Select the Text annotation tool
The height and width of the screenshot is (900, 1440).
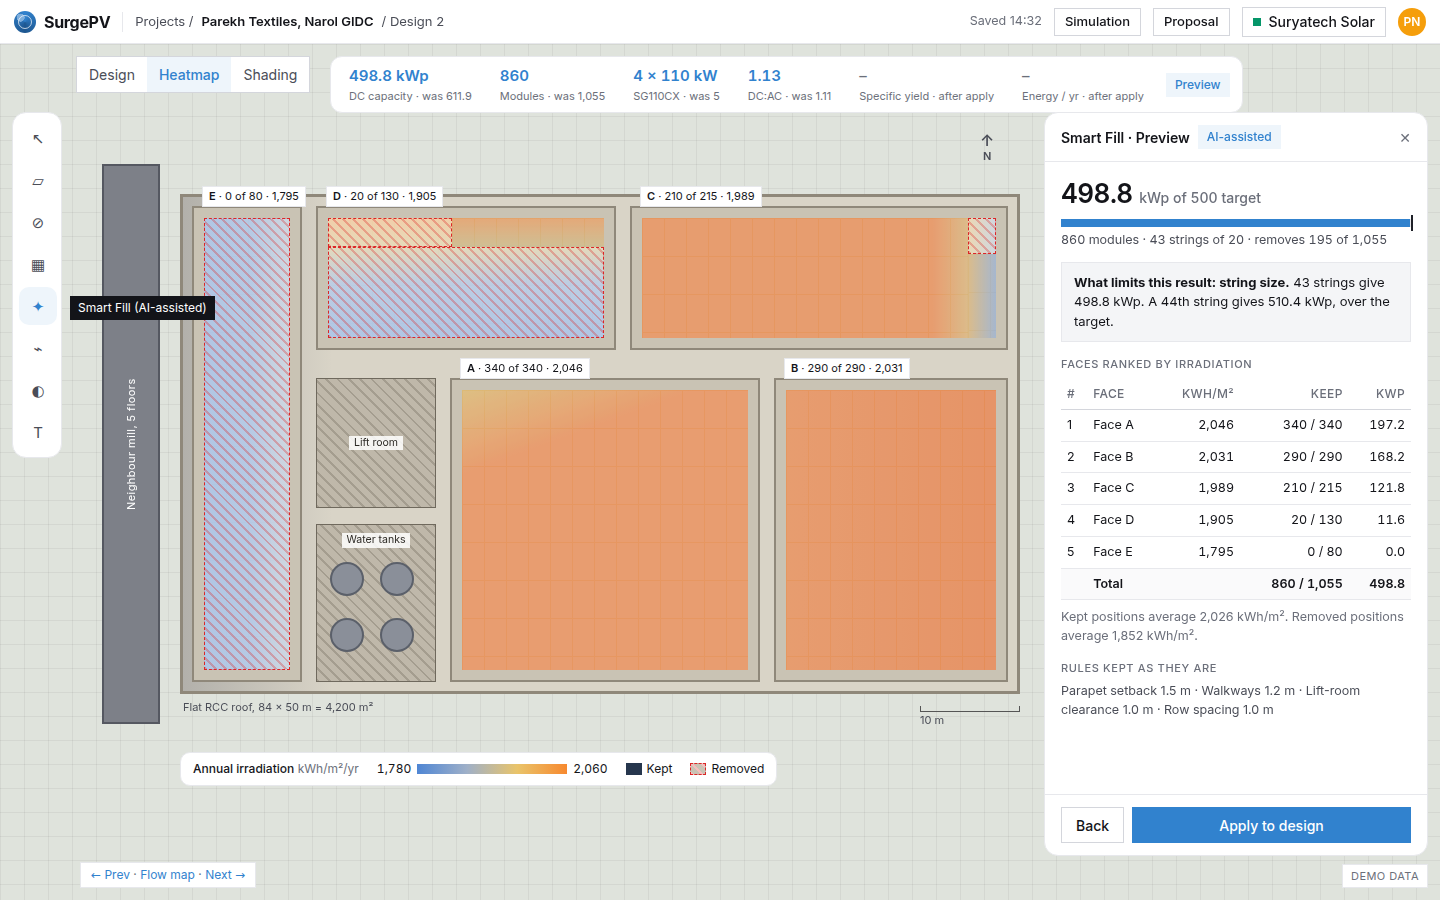[38, 433]
